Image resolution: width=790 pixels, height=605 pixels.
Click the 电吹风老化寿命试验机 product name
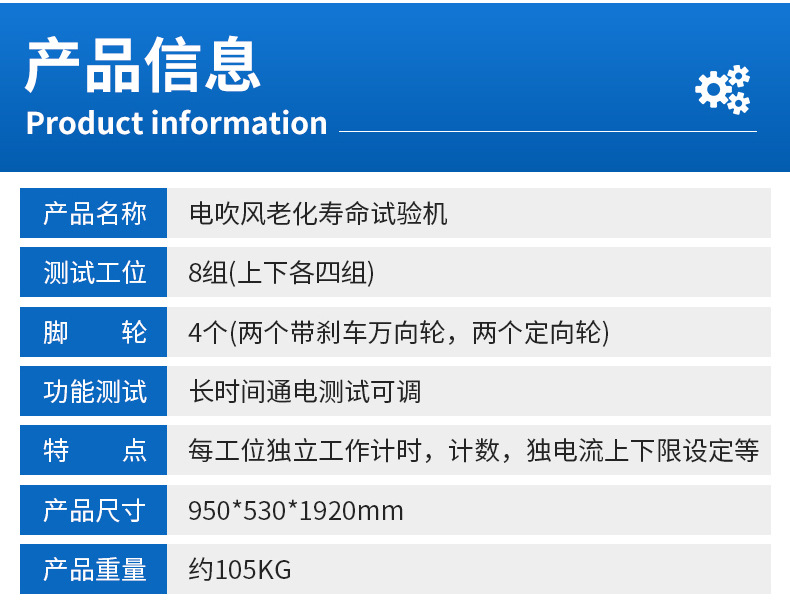[318, 213]
